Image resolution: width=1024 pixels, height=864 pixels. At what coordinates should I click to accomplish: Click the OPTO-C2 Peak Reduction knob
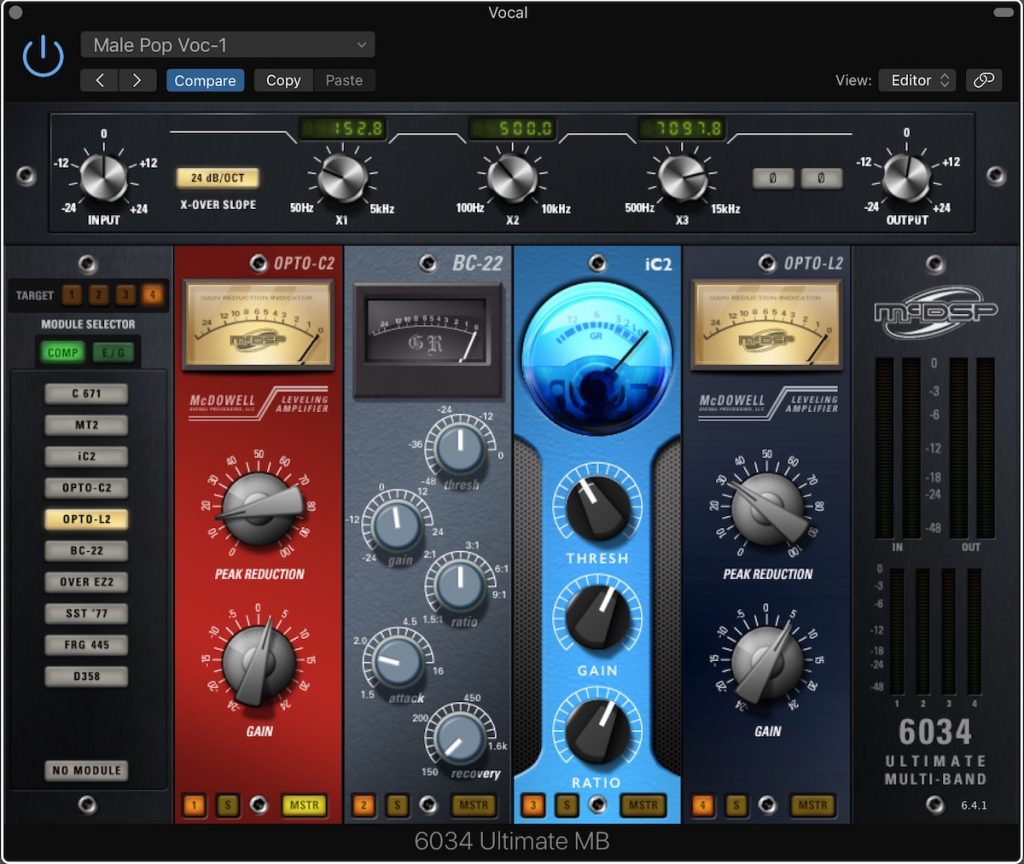(x=259, y=509)
